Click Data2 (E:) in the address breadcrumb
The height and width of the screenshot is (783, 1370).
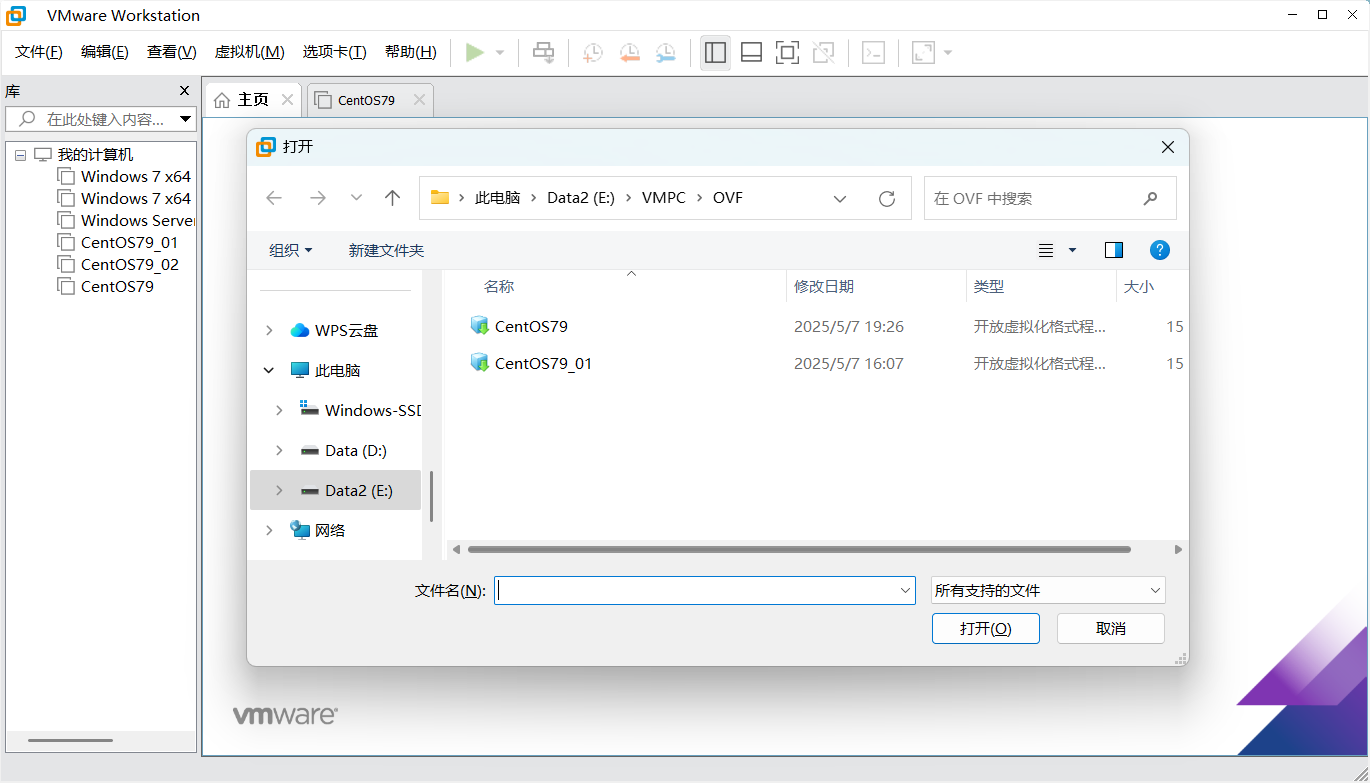click(x=581, y=198)
